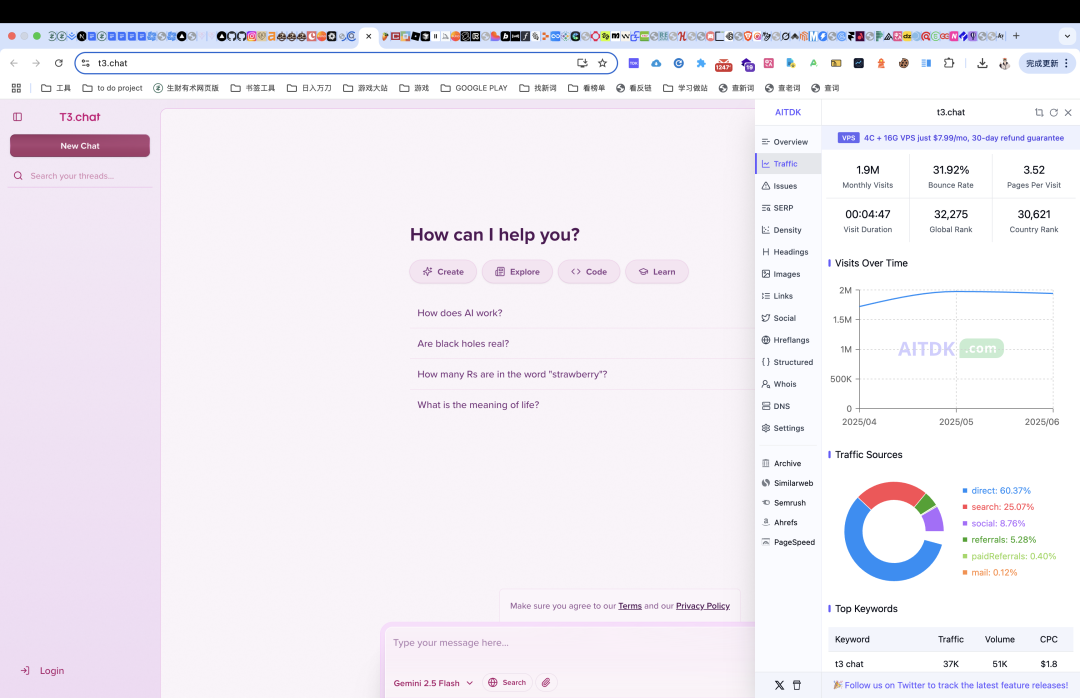Image resolution: width=1080 pixels, height=698 pixels.
Task: Open the AITDK Headings tab
Action: (788, 252)
